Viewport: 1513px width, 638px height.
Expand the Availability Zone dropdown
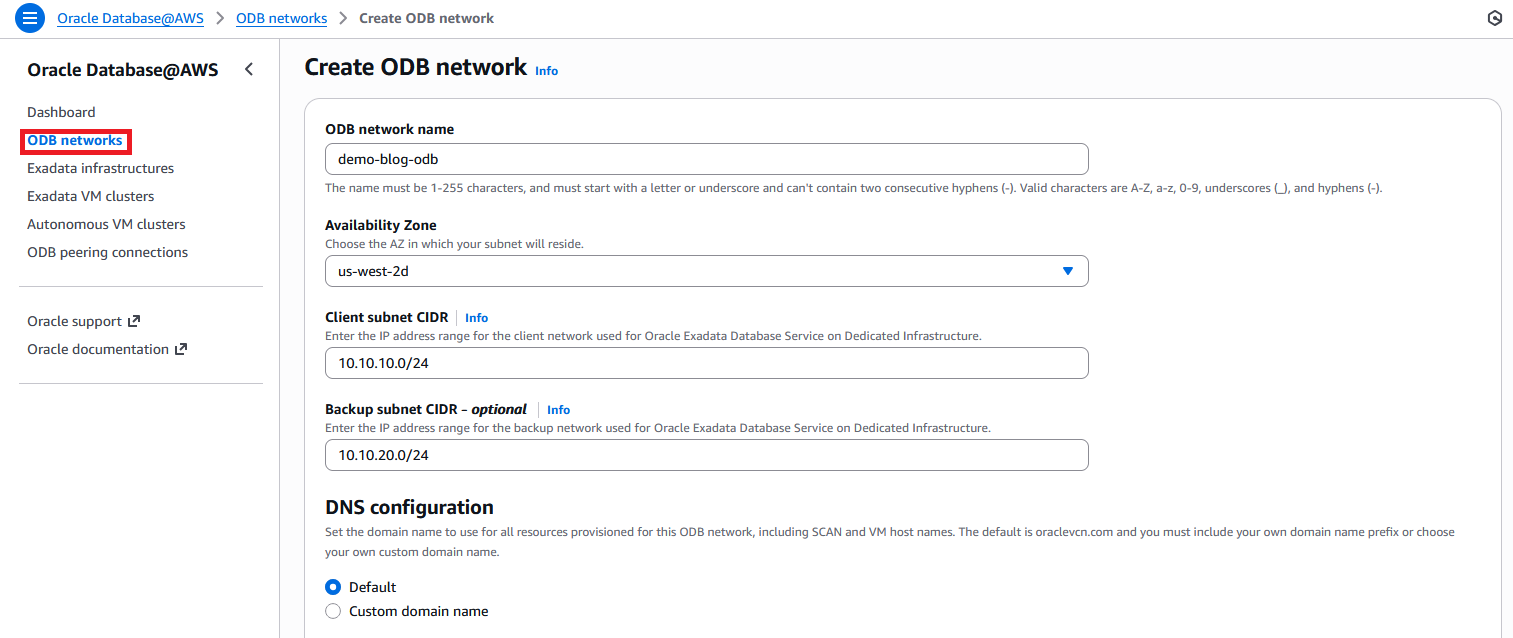click(x=706, y=271)
